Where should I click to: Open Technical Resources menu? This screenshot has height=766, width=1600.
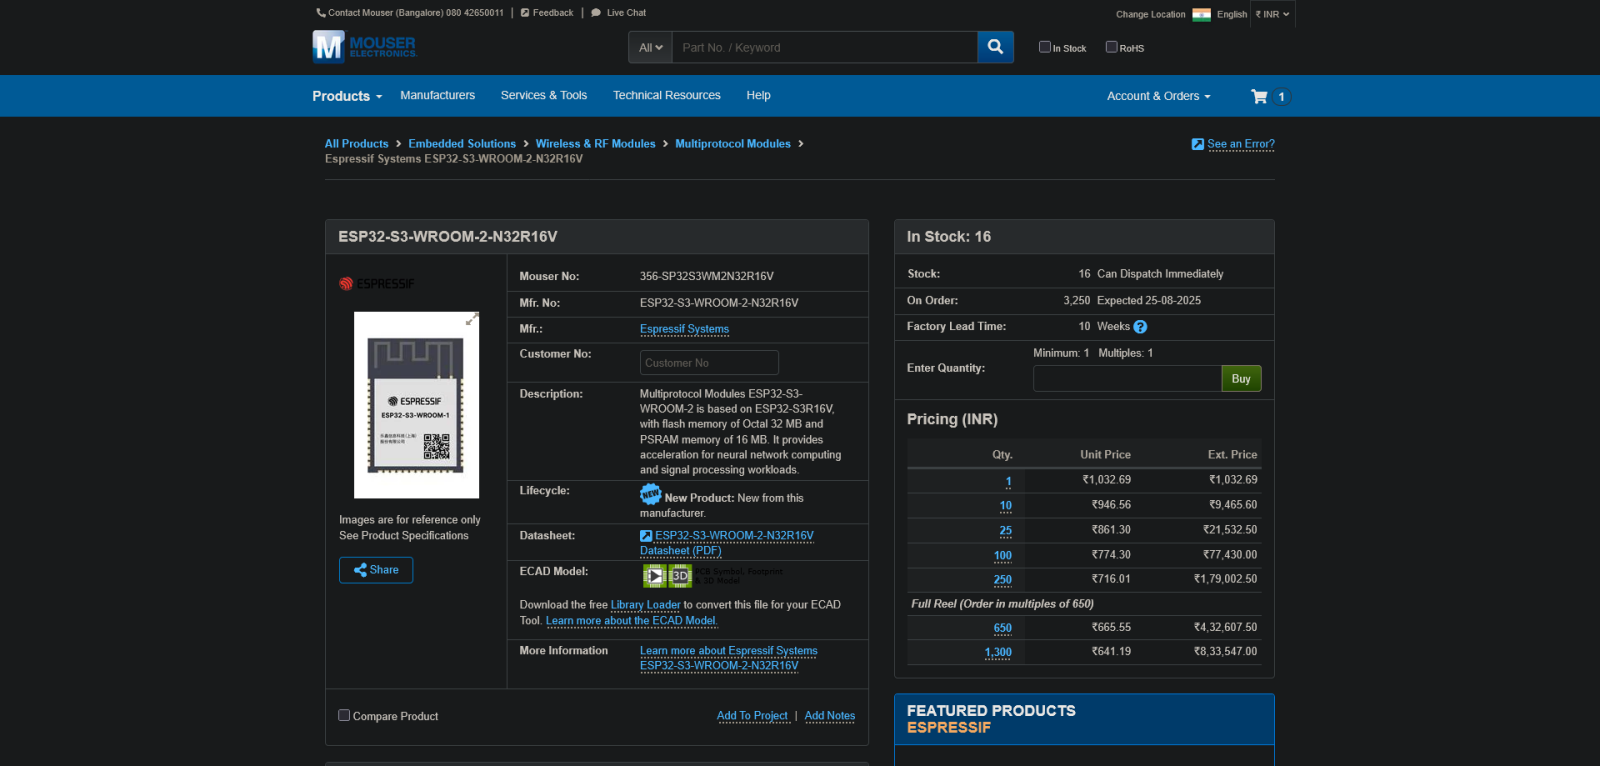coord(667,95)
